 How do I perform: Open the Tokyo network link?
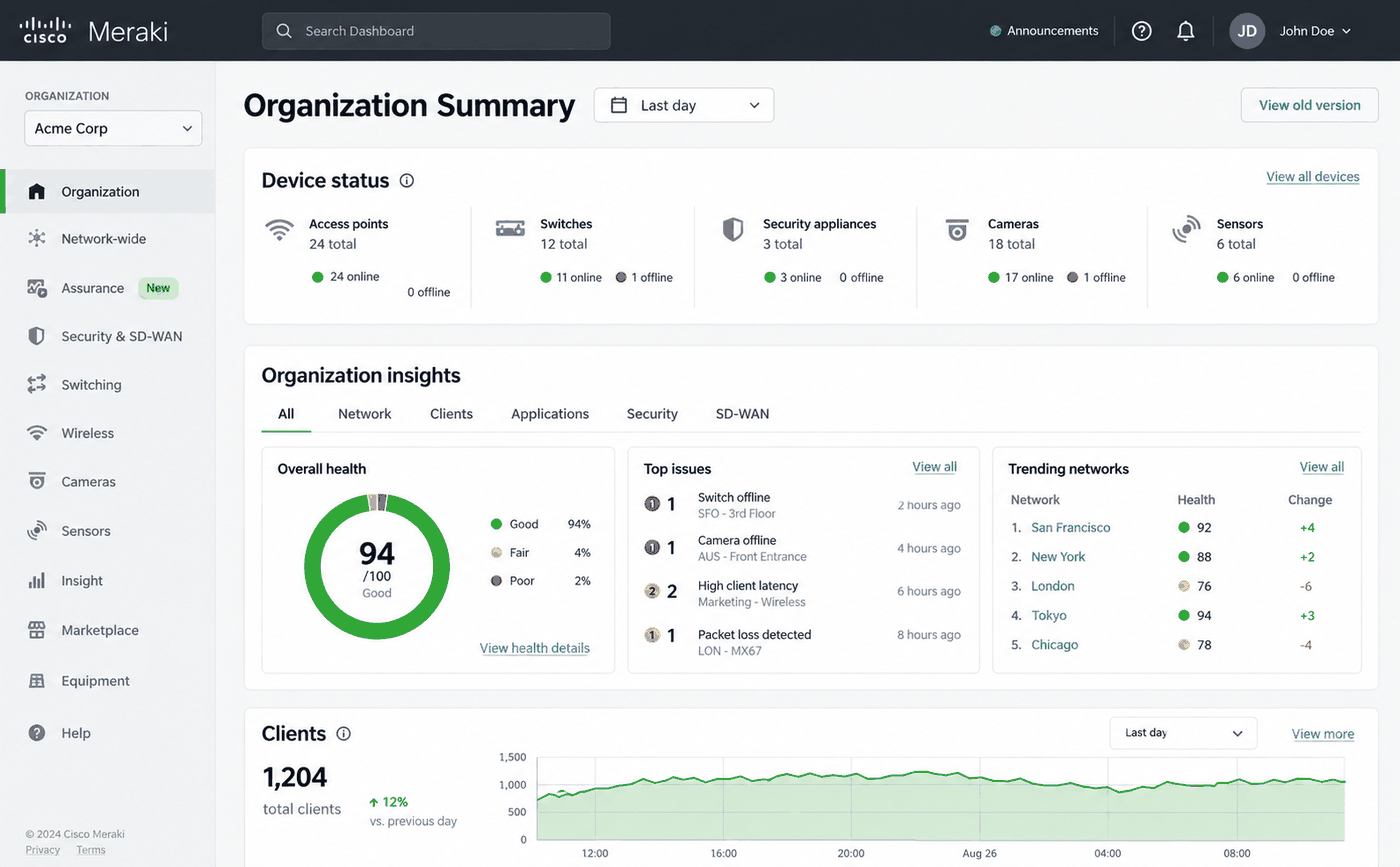coord(1049,616)
